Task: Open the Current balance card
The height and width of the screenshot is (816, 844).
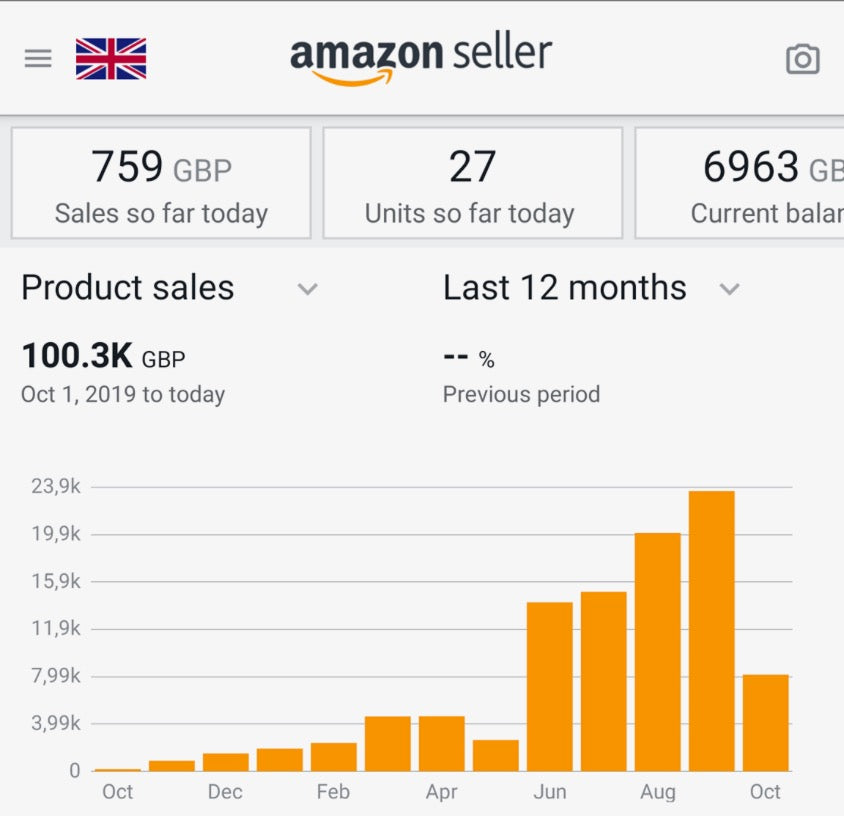Action: [x=740, y=183]
